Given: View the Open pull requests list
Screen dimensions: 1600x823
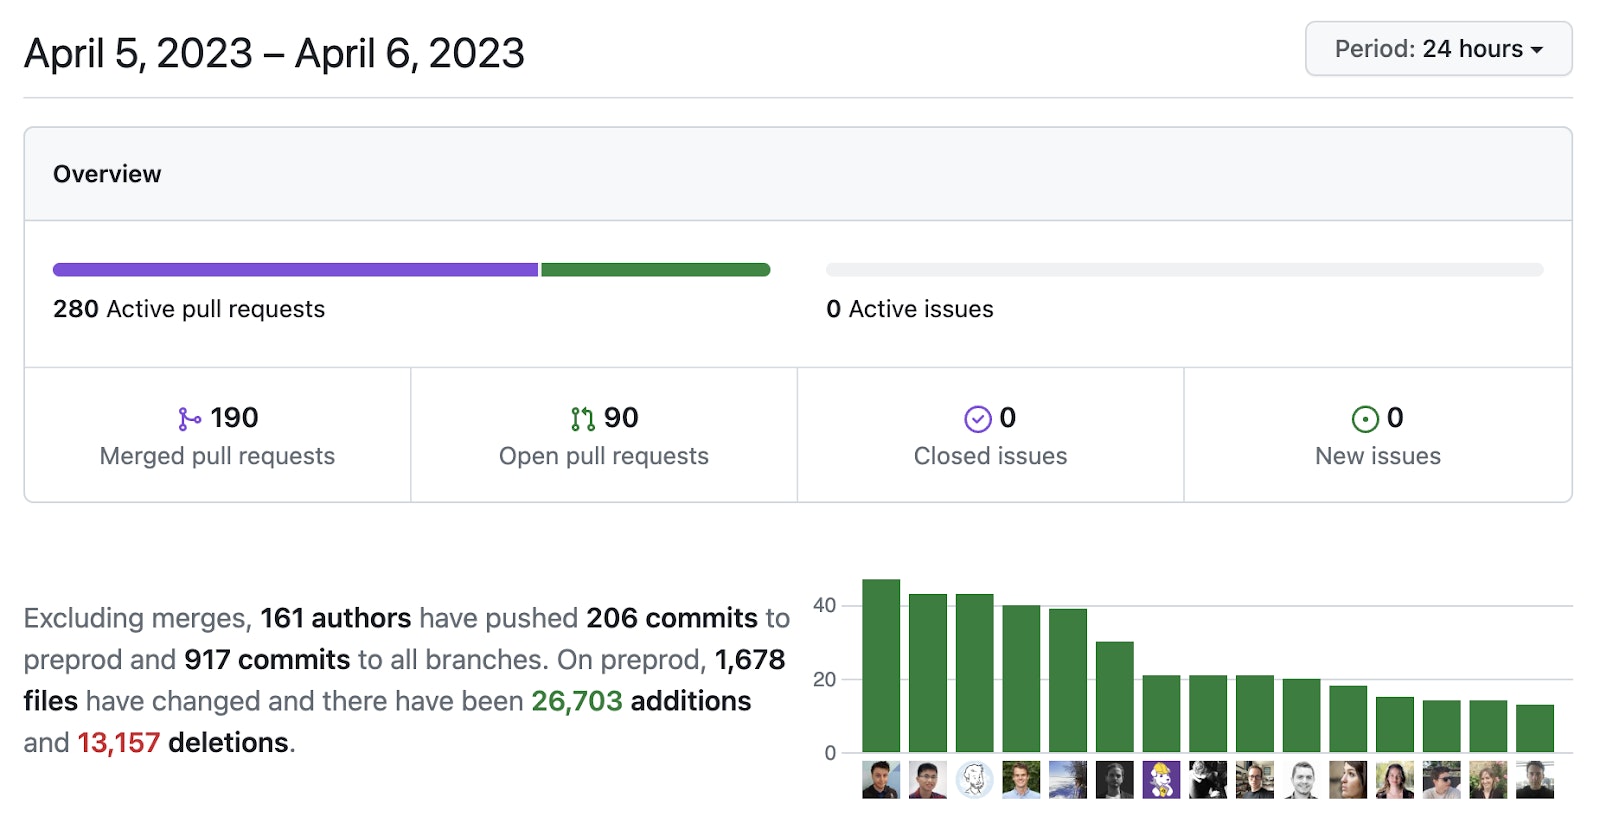Looking at the screenshot, I should tap(603, 456).
